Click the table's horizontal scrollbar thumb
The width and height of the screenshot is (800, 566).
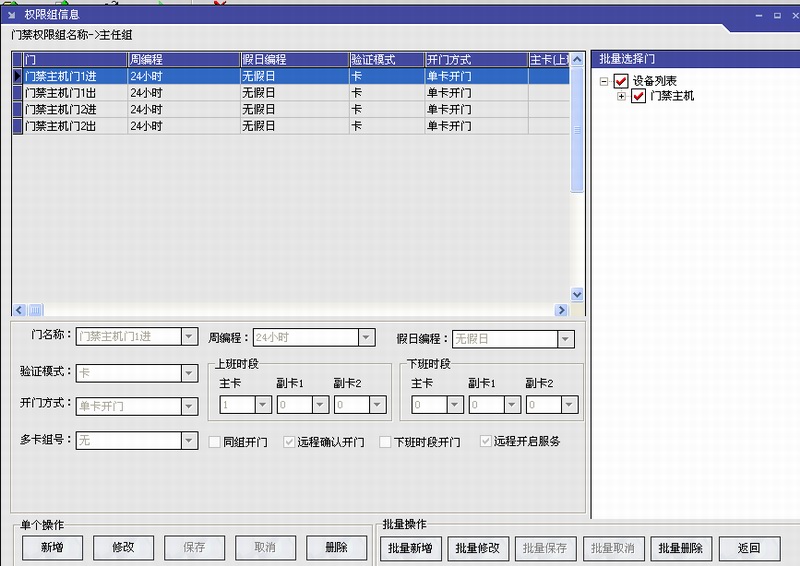[35, 310]
